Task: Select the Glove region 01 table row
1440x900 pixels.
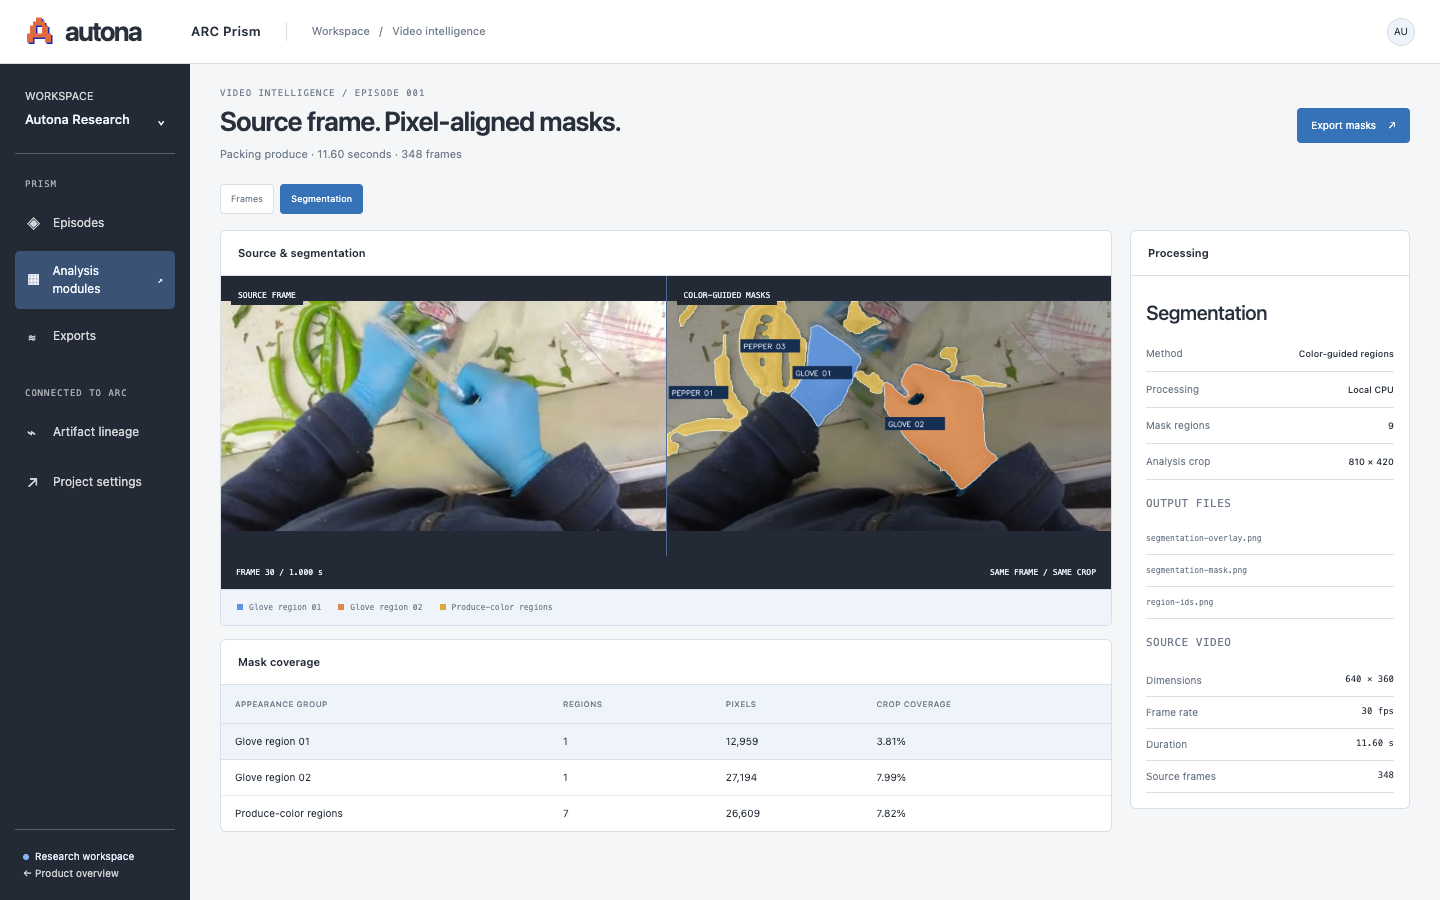Action: coord(666,742)
